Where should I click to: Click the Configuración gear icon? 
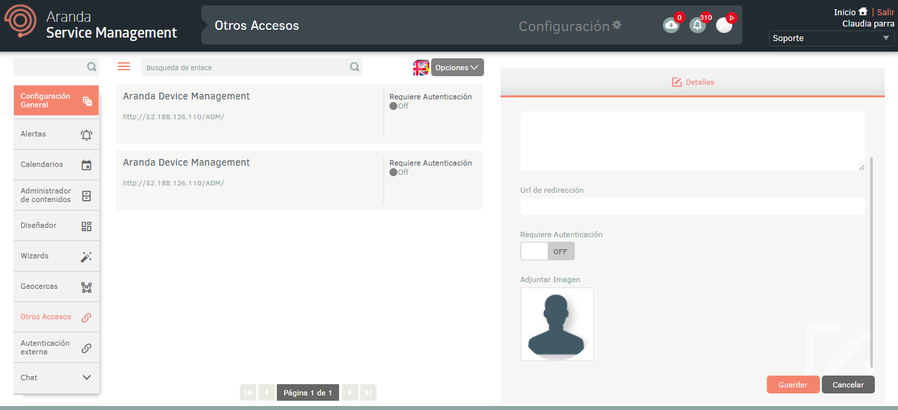(617, 25)
